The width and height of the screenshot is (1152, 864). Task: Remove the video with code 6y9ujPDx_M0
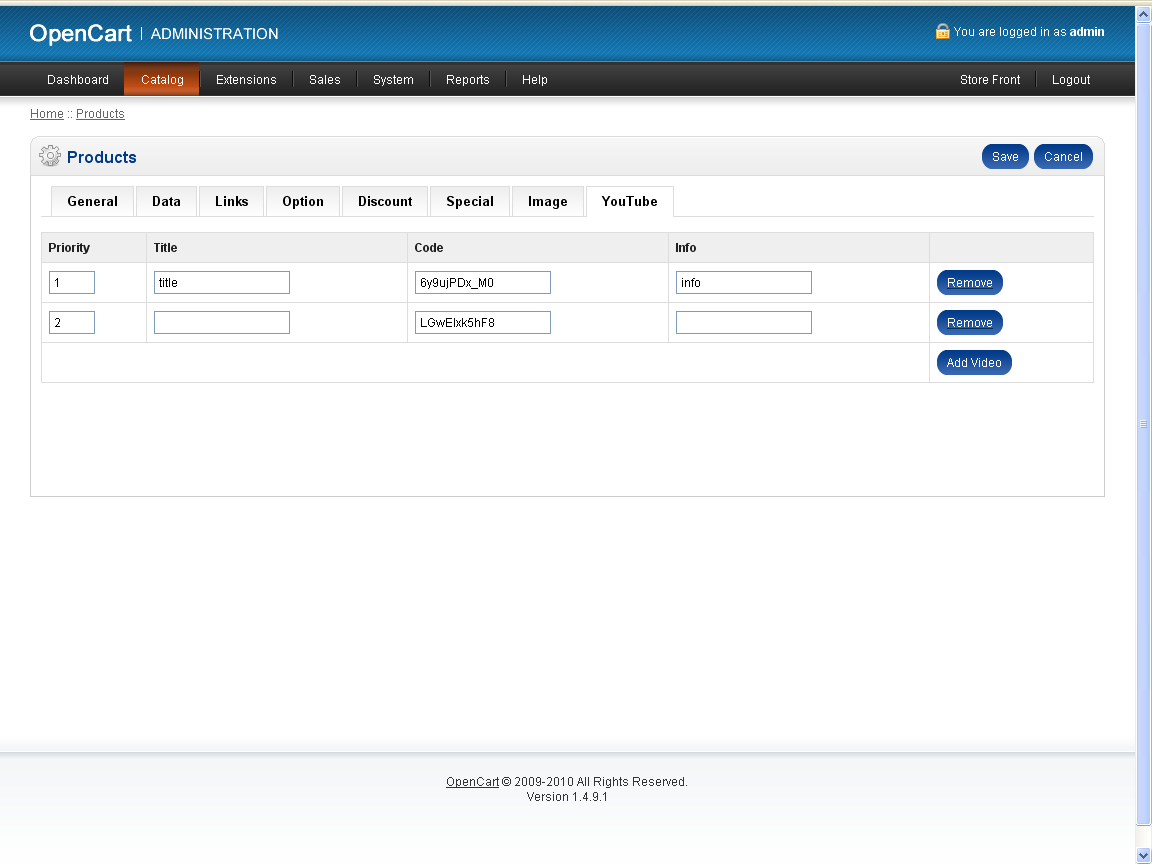click(x=970, y=283)
